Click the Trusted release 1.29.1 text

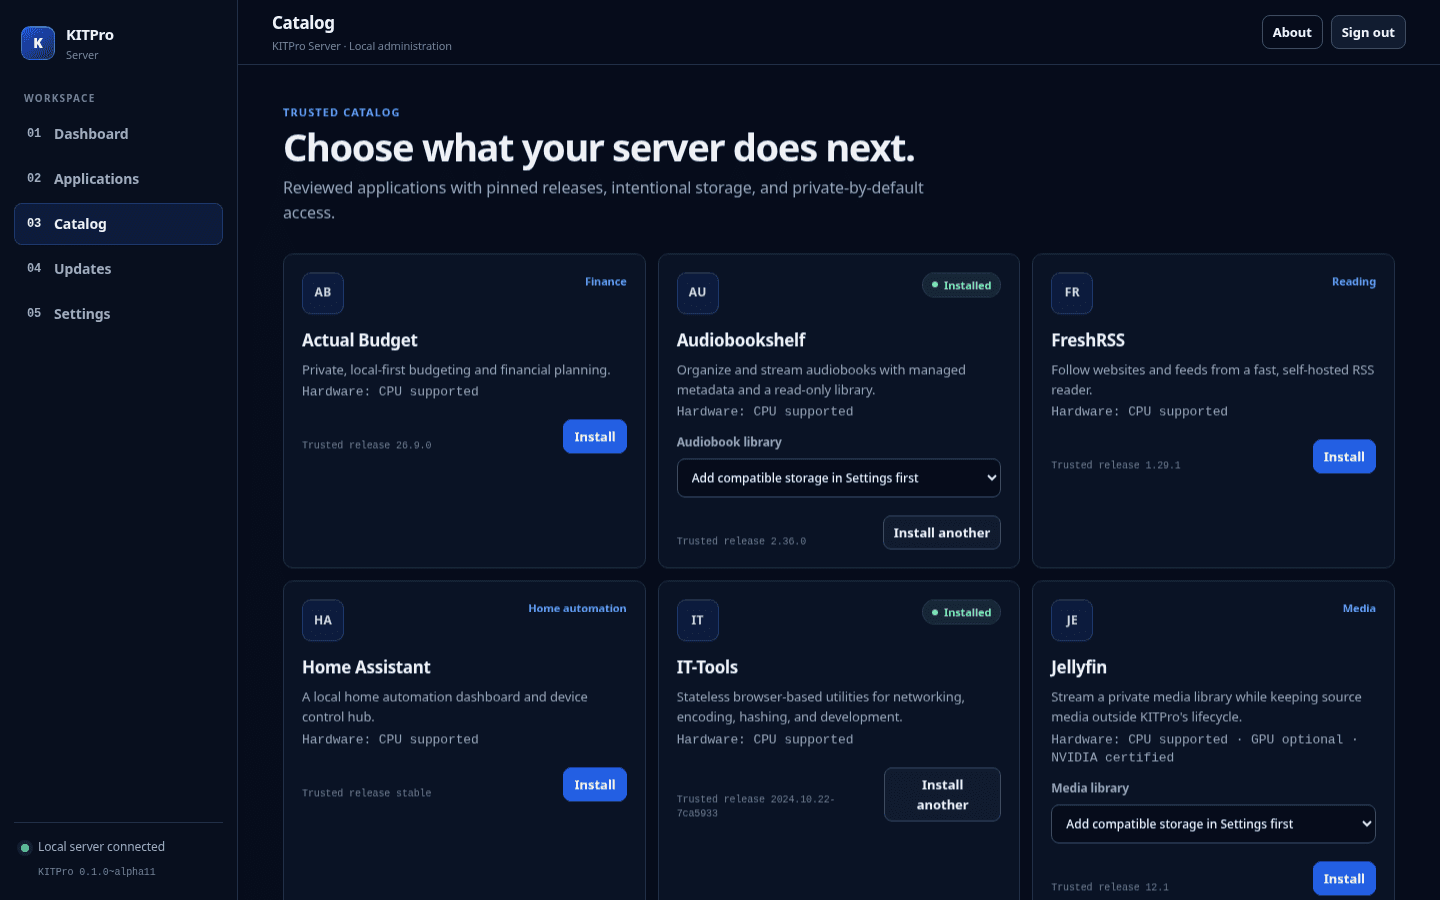[1116, 465]
